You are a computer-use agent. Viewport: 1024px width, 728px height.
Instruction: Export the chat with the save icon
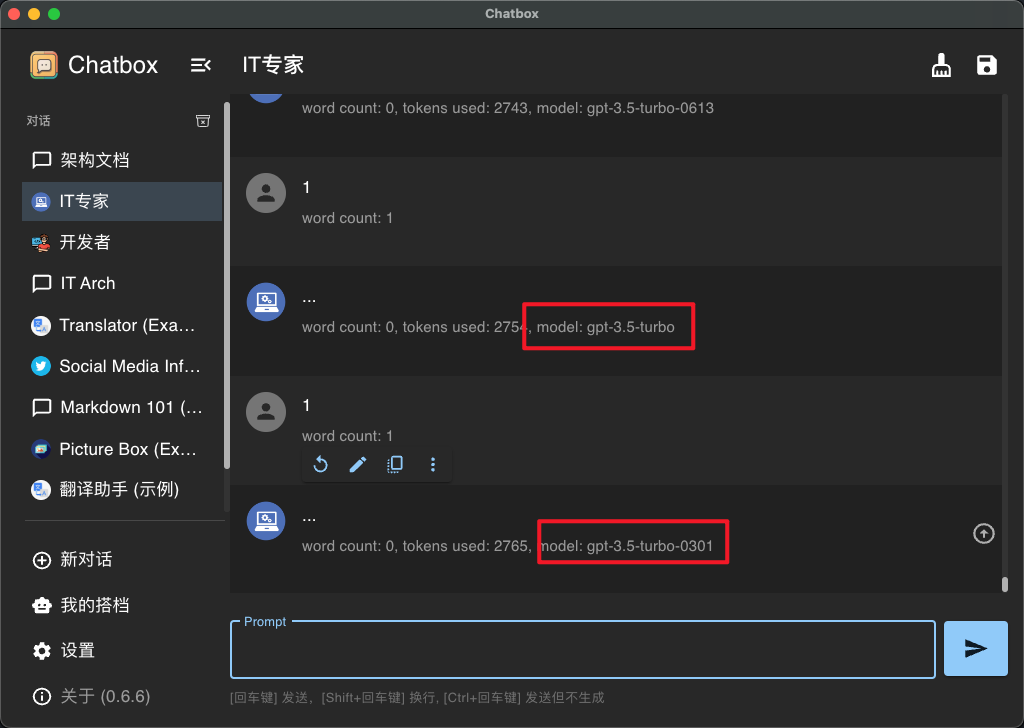(x=986, y=65)
